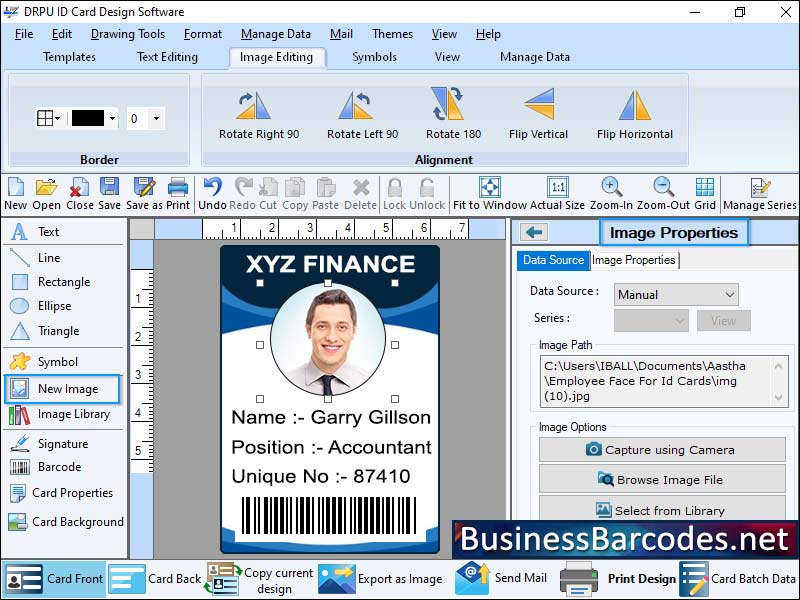Save the design with Save icon
Screen dimensions: 800x600
(x=109, y=194)
